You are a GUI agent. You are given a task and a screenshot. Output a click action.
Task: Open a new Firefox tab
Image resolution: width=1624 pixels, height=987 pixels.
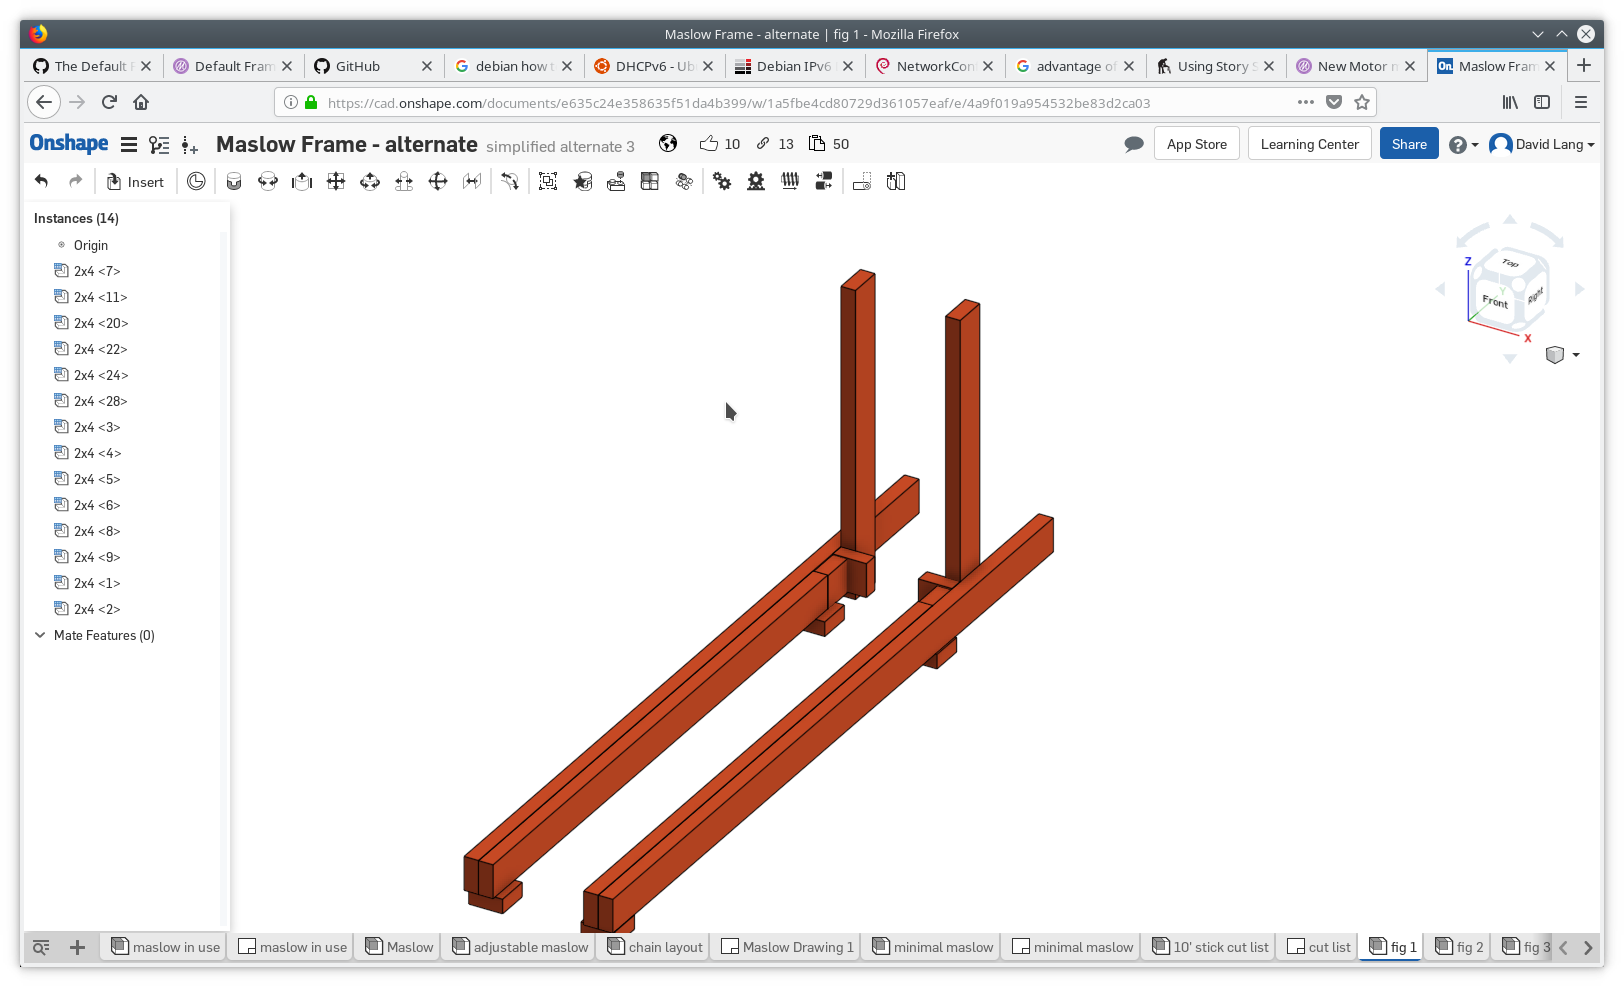[x=1584, y=66]
